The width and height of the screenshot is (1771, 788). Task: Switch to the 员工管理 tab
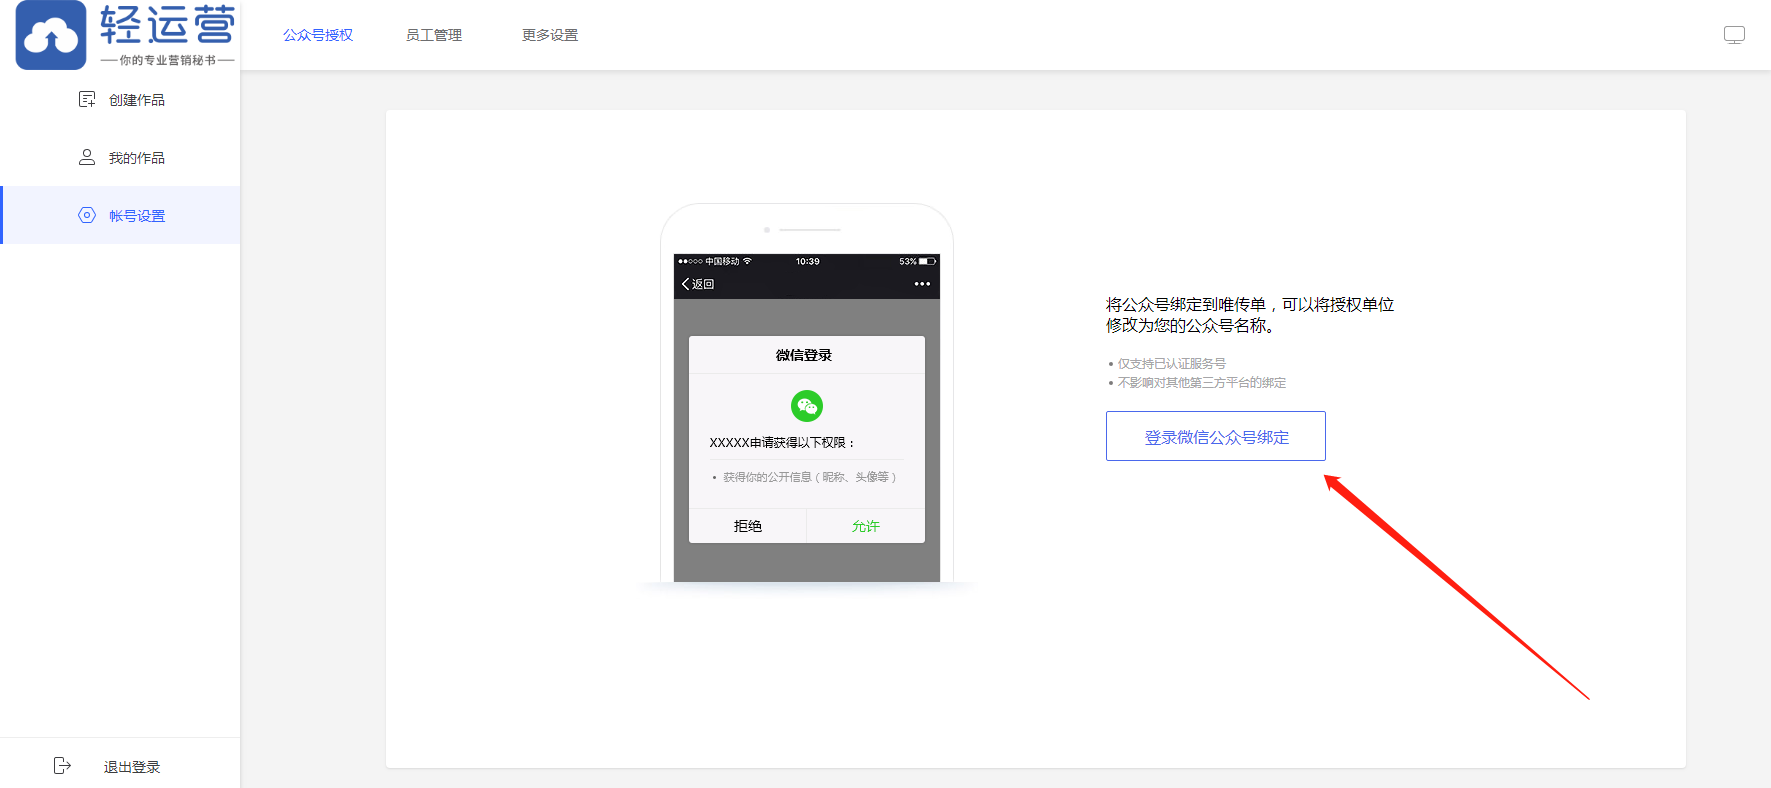[x=434, y=35]
